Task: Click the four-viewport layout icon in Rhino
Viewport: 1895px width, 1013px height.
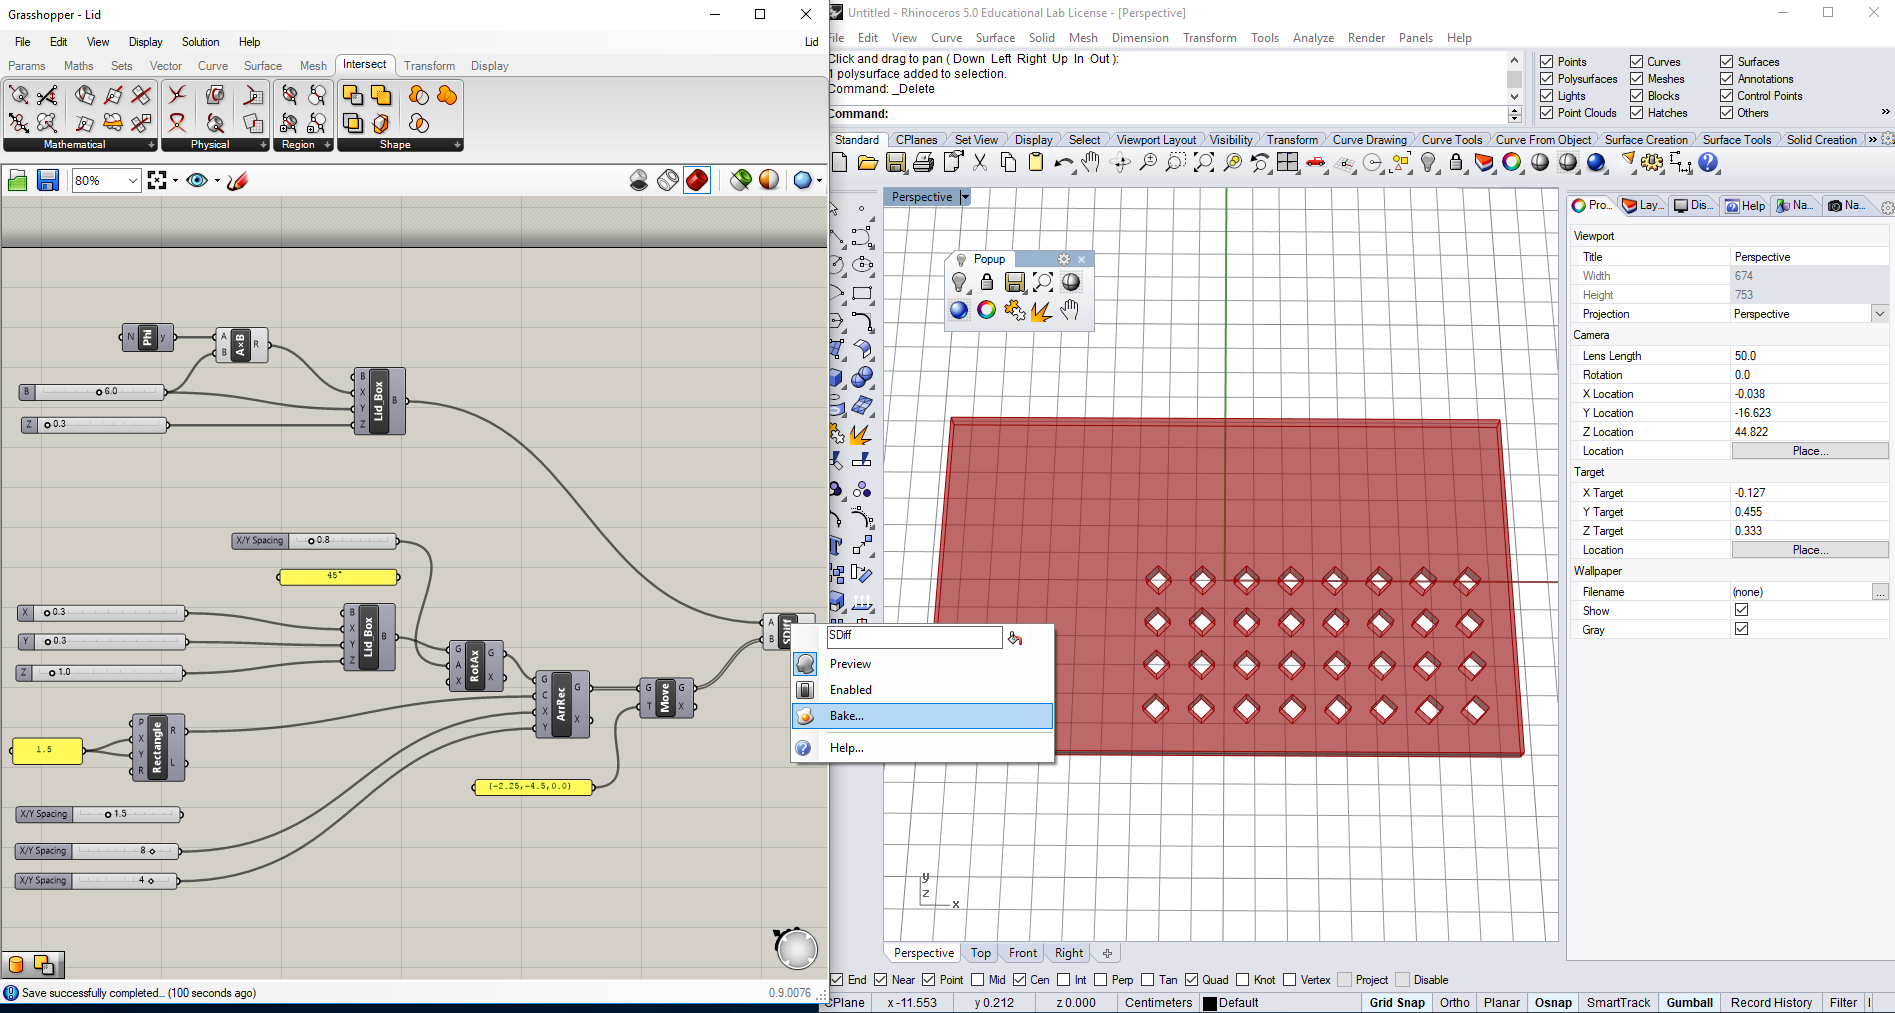Action: (x=1288, y=162)
